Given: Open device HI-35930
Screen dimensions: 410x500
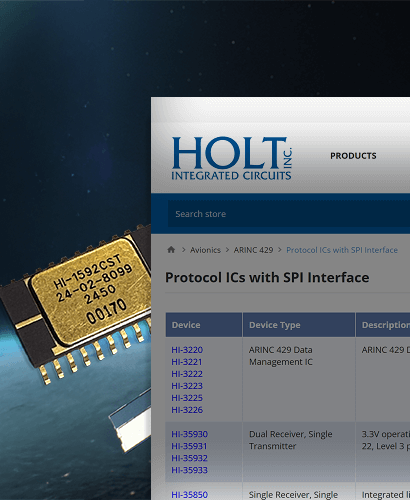Looking at the screenshot, I should 190,434.
